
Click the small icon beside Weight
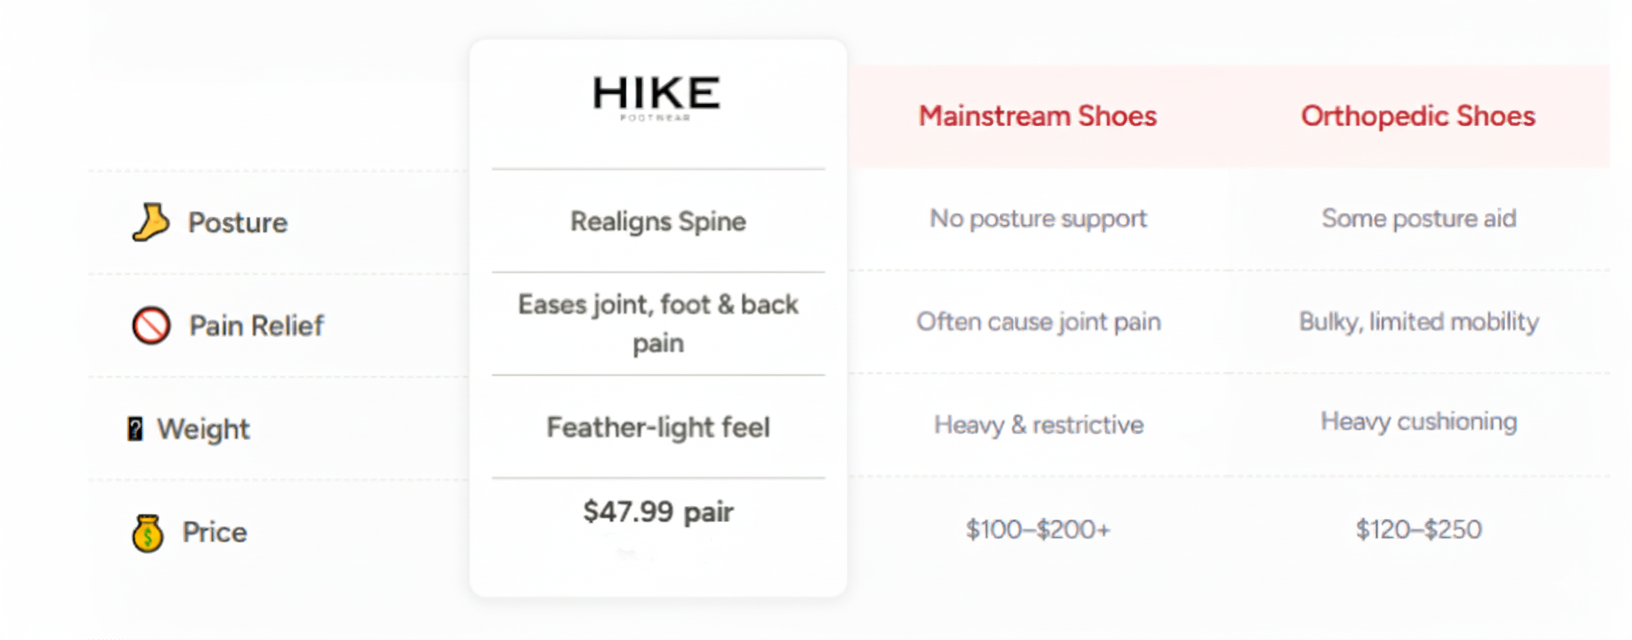135,429
